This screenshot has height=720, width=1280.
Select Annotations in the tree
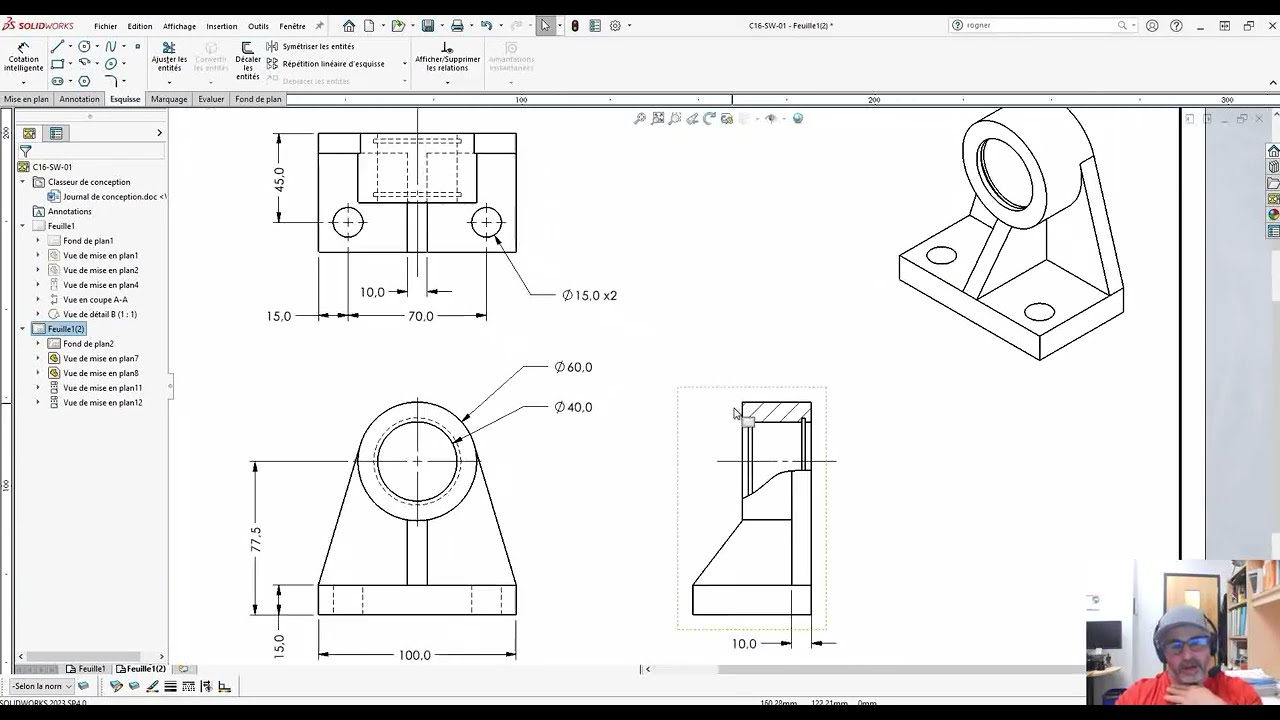(62, 211)
